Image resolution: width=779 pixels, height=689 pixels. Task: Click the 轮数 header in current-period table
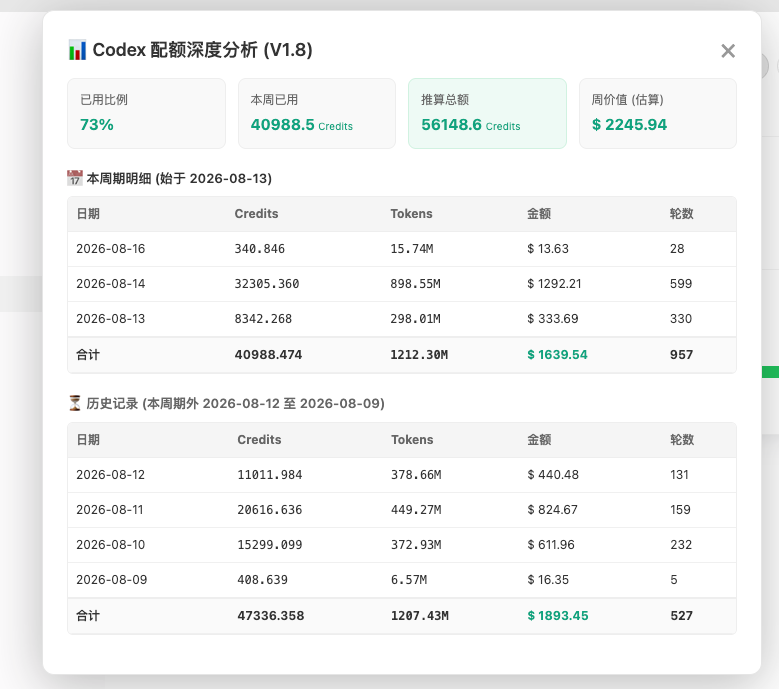coord(681,214)
